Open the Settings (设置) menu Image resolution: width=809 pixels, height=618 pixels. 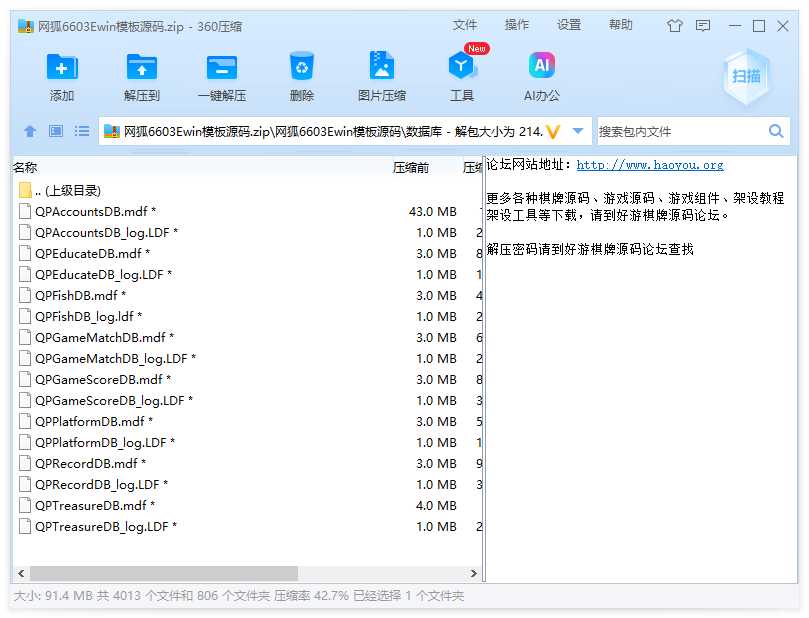(569, 25)
